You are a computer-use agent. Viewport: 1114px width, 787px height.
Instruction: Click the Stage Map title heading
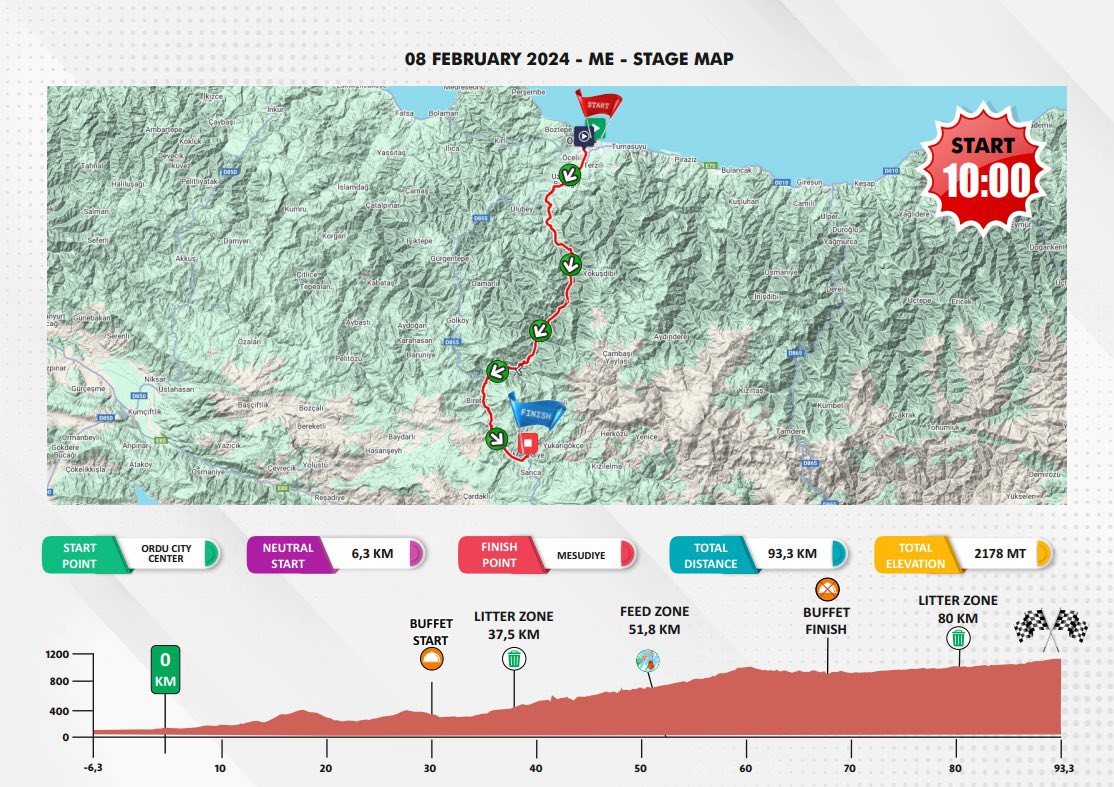tap(569, 59)
